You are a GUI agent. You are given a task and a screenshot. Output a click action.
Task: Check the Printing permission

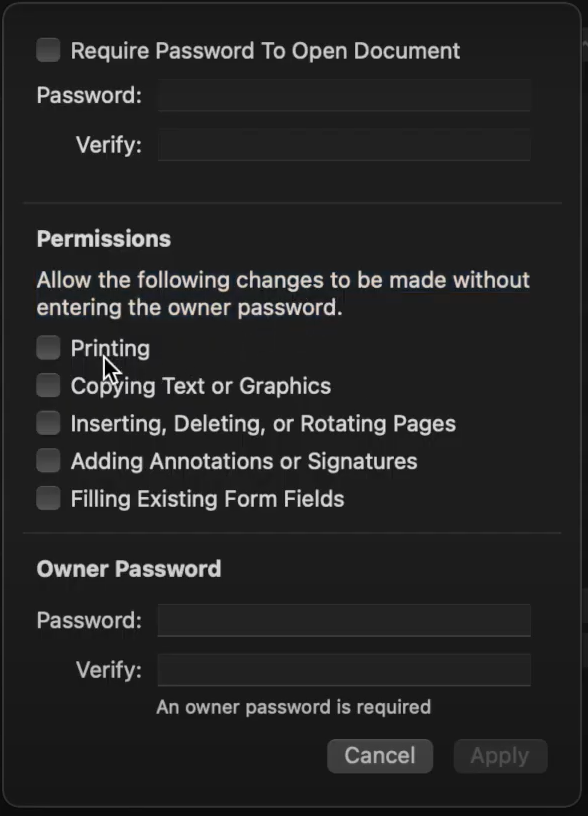click(x=47, y=347)
